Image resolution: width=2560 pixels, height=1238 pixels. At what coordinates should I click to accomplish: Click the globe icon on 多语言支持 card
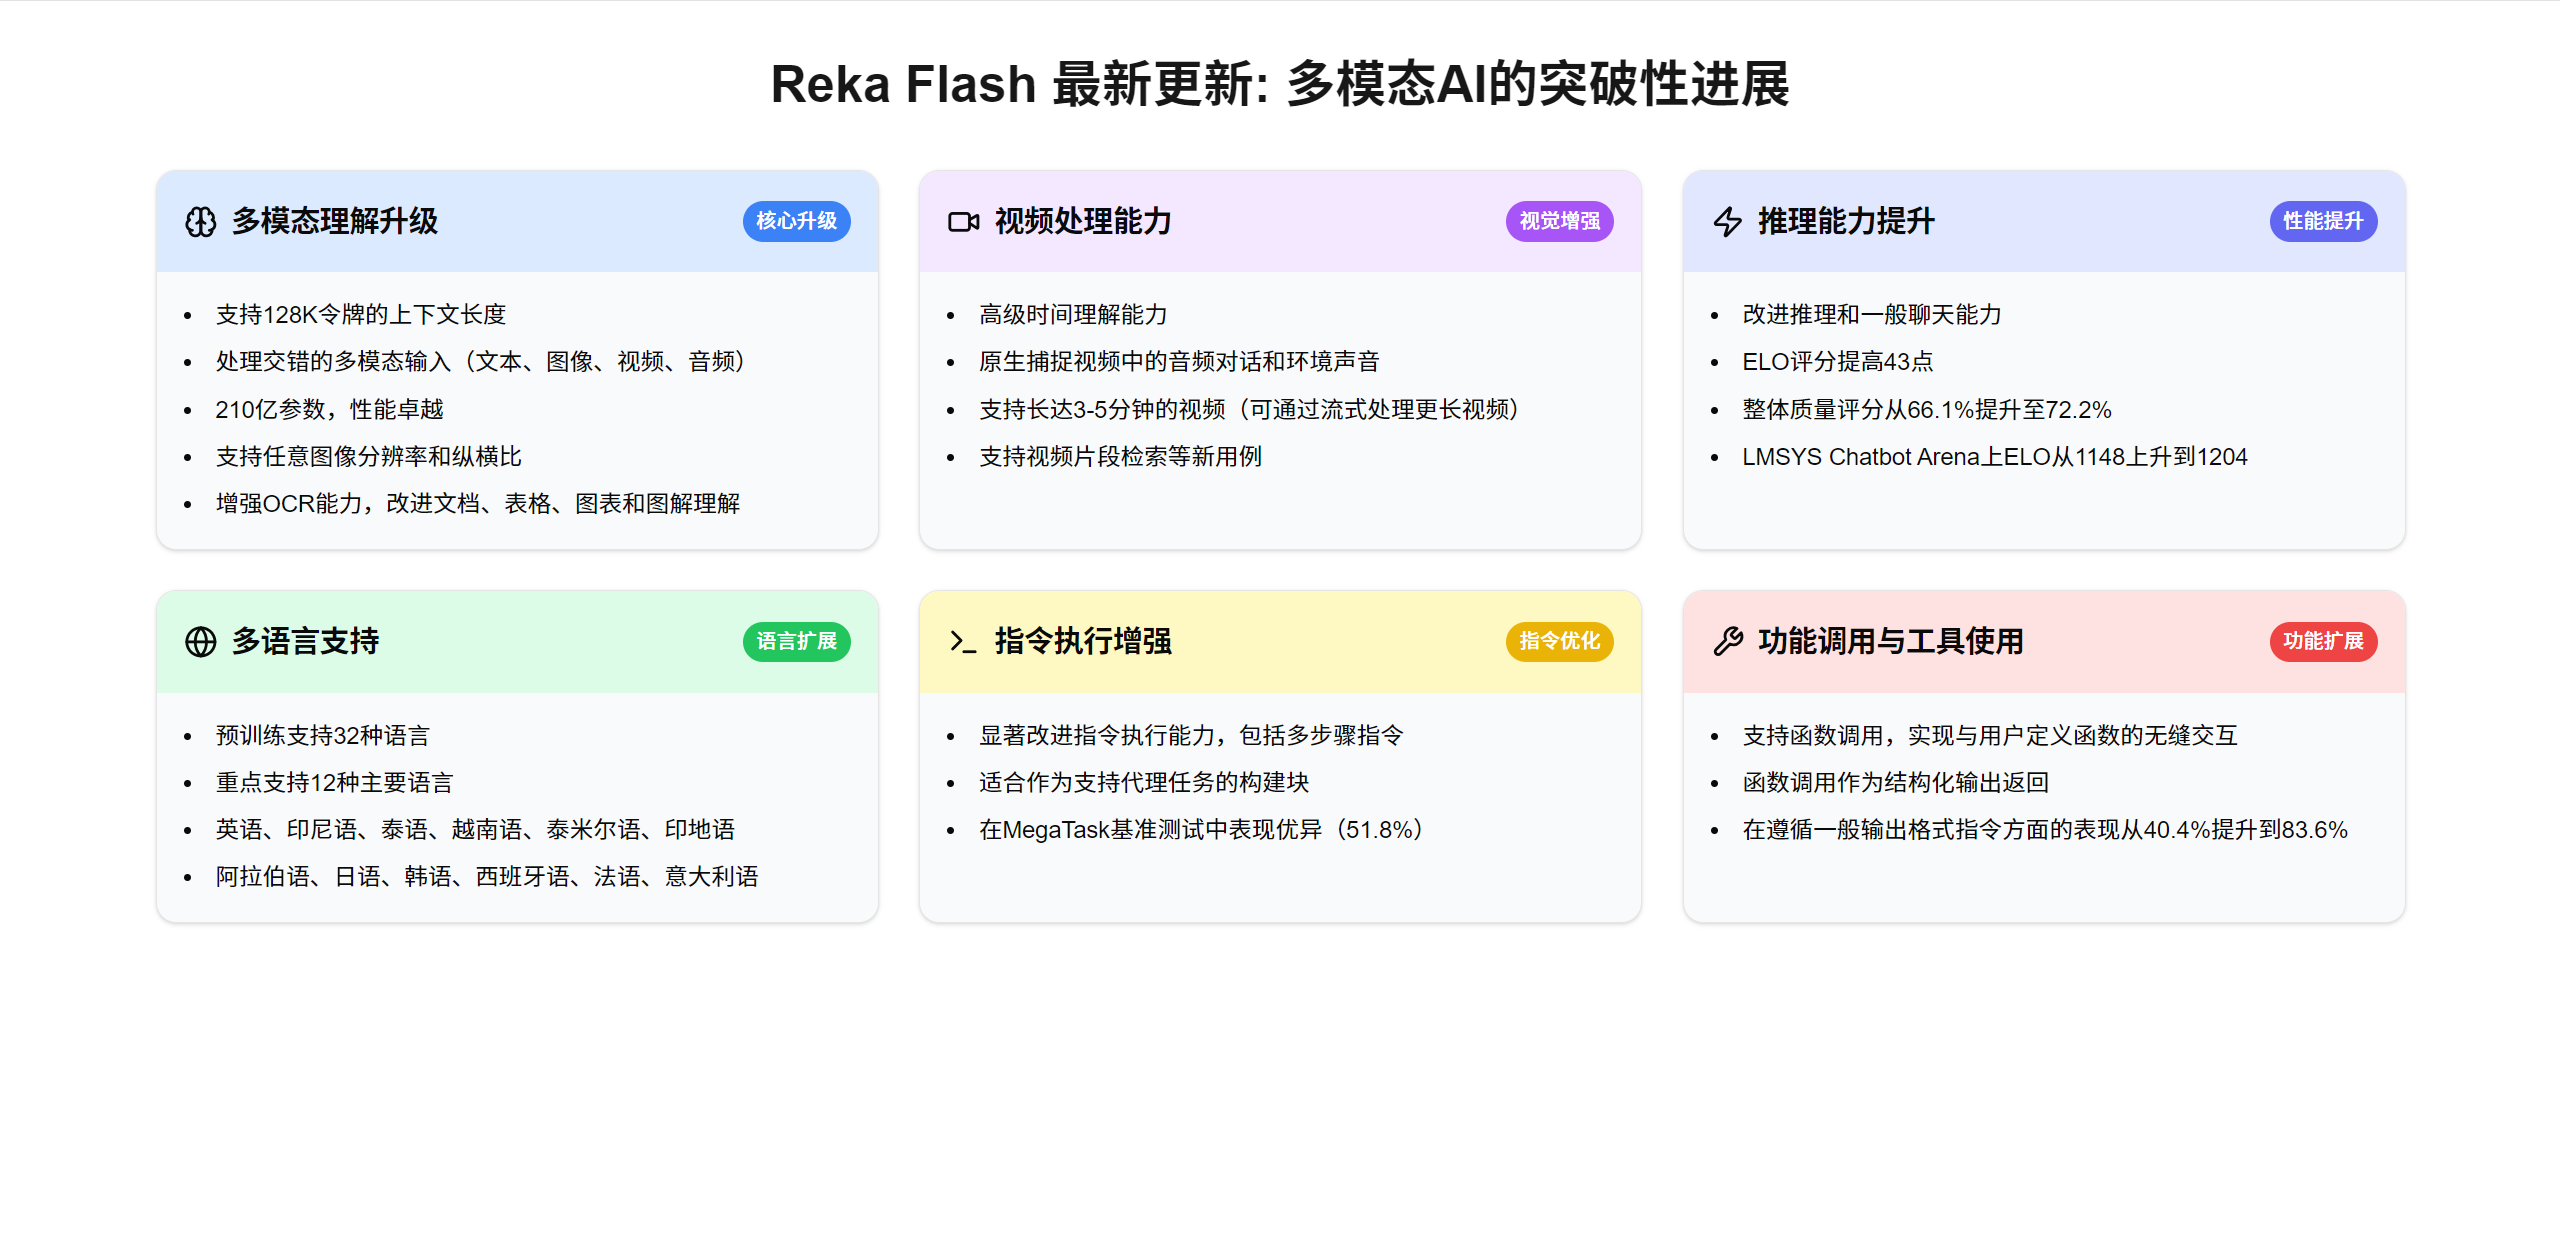(x=199, y=641)
